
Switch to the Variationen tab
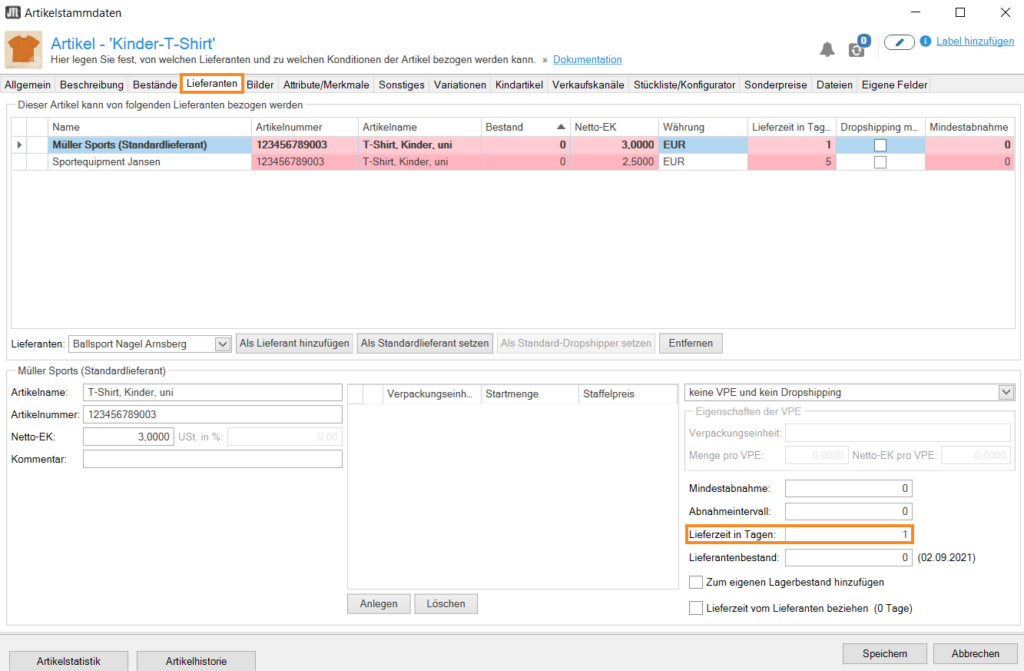pyautogui.click(x=460, y=85)
